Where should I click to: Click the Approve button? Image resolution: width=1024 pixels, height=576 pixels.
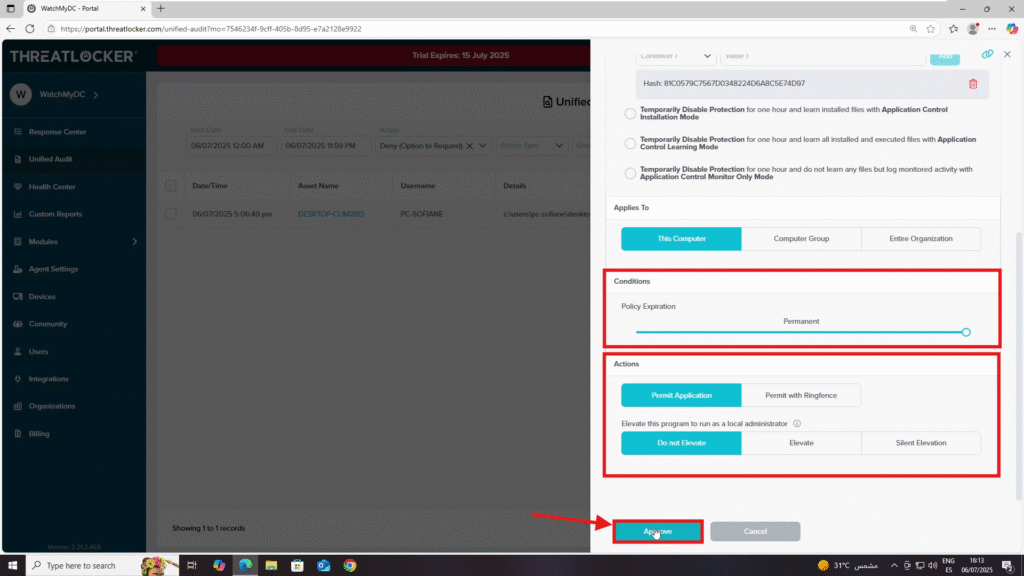click(x=658, y=532)
